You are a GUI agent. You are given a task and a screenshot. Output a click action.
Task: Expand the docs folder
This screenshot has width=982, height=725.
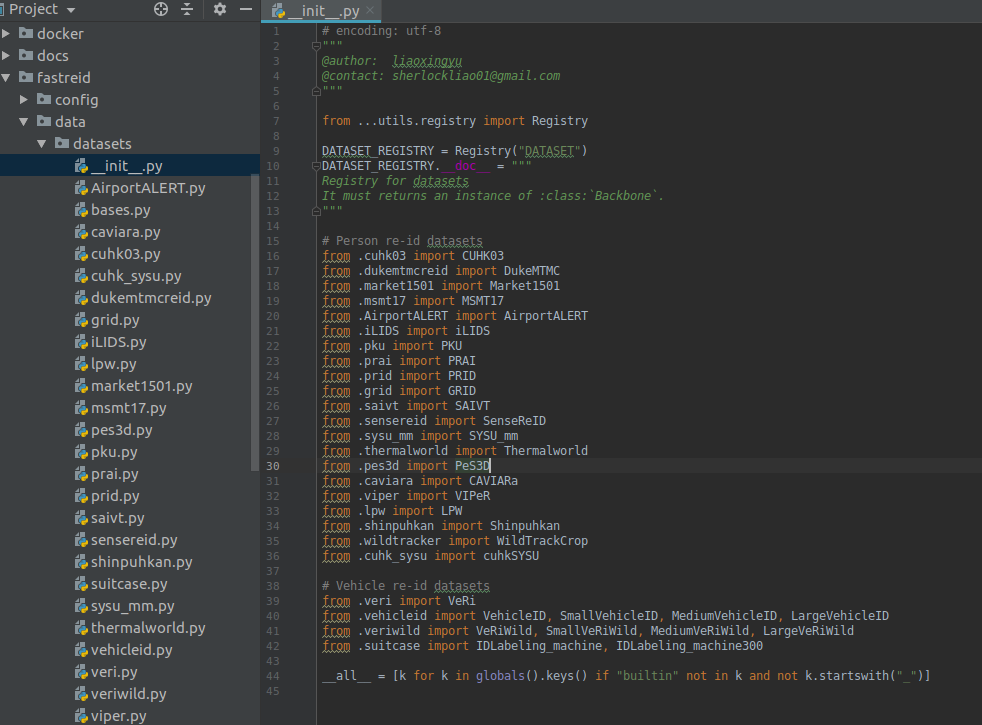point(6,55)
